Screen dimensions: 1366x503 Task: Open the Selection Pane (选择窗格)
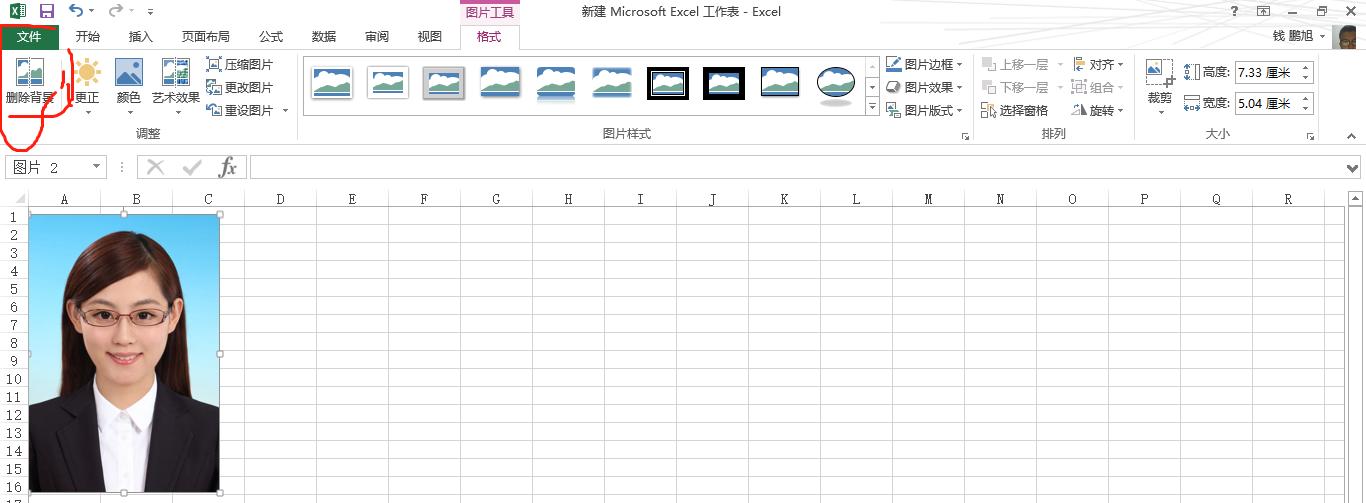coord(1015,110)
